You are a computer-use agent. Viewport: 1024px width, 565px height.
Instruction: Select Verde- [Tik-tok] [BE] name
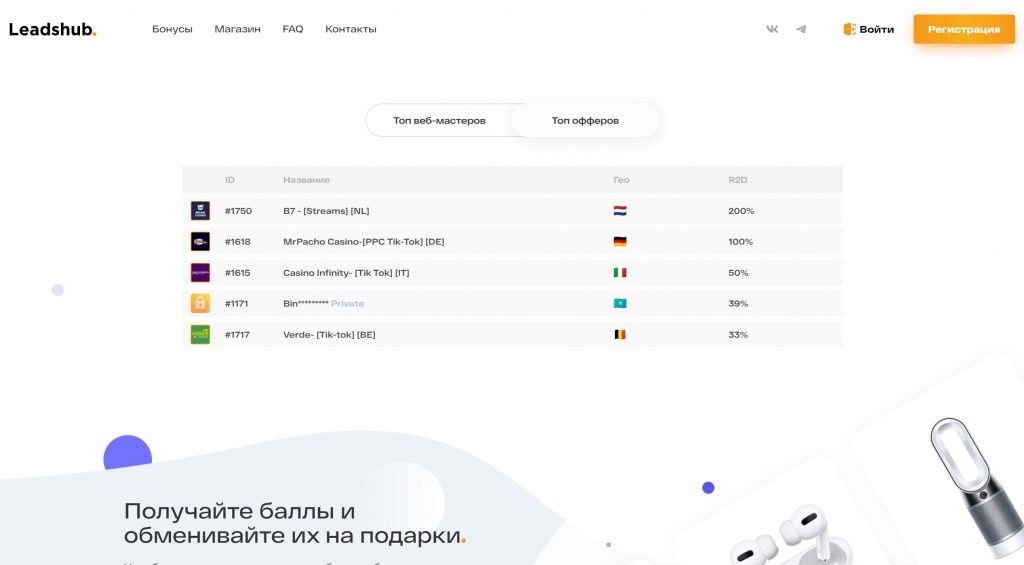pos(329,335)
